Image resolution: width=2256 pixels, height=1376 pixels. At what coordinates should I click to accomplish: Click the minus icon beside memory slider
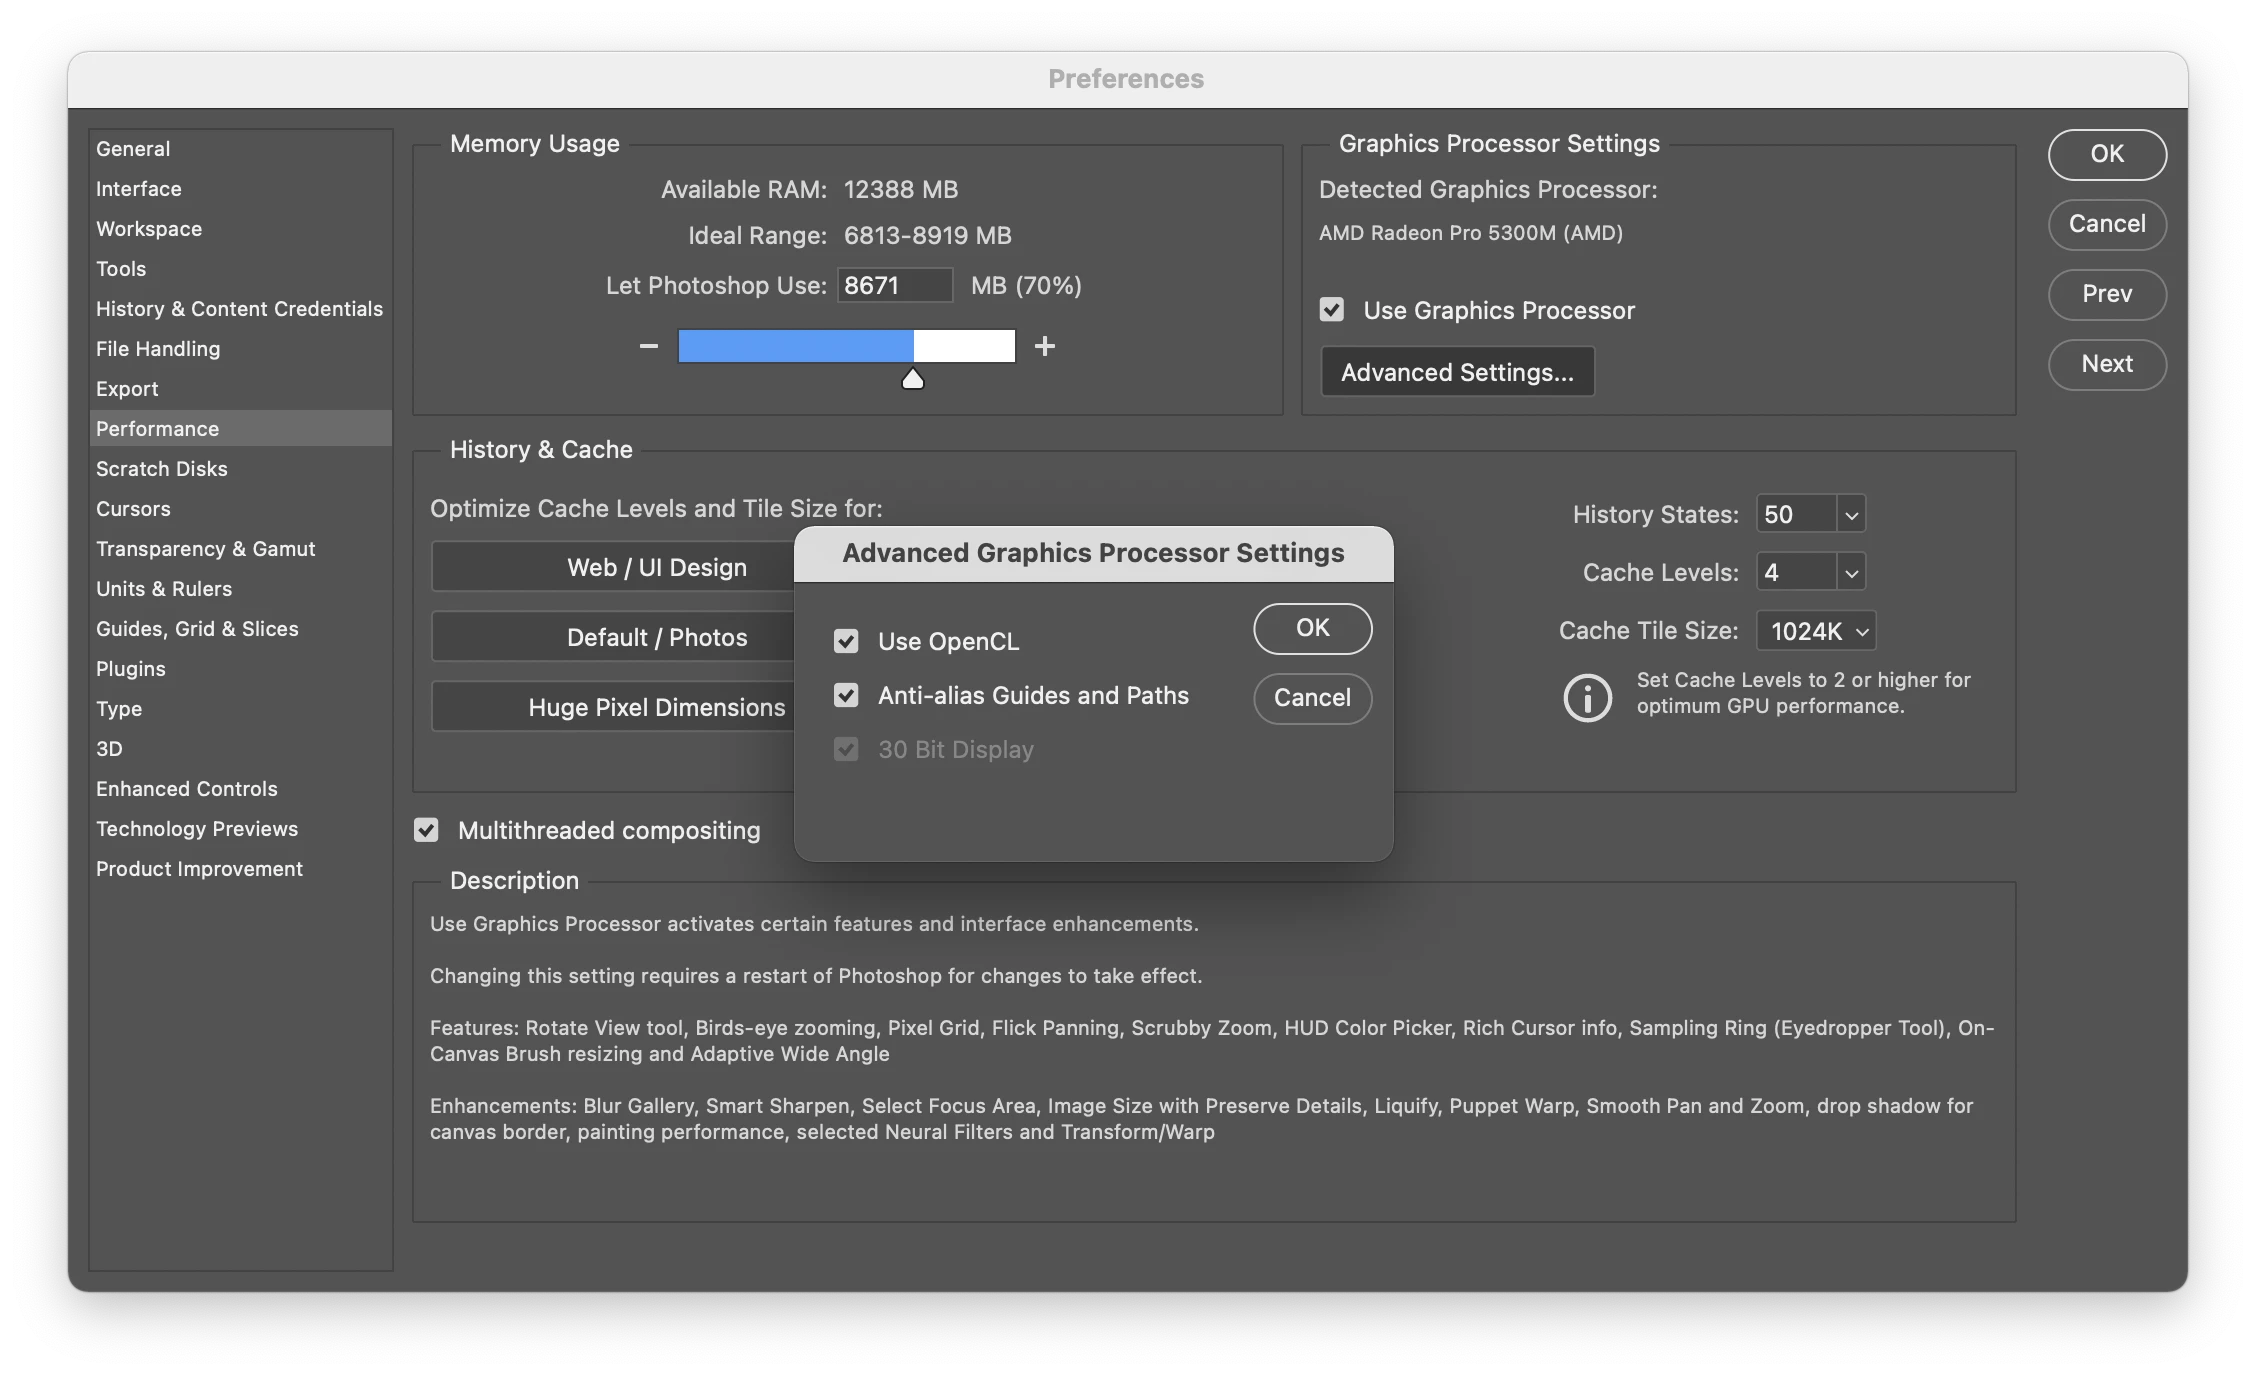(x=648, y=346)
